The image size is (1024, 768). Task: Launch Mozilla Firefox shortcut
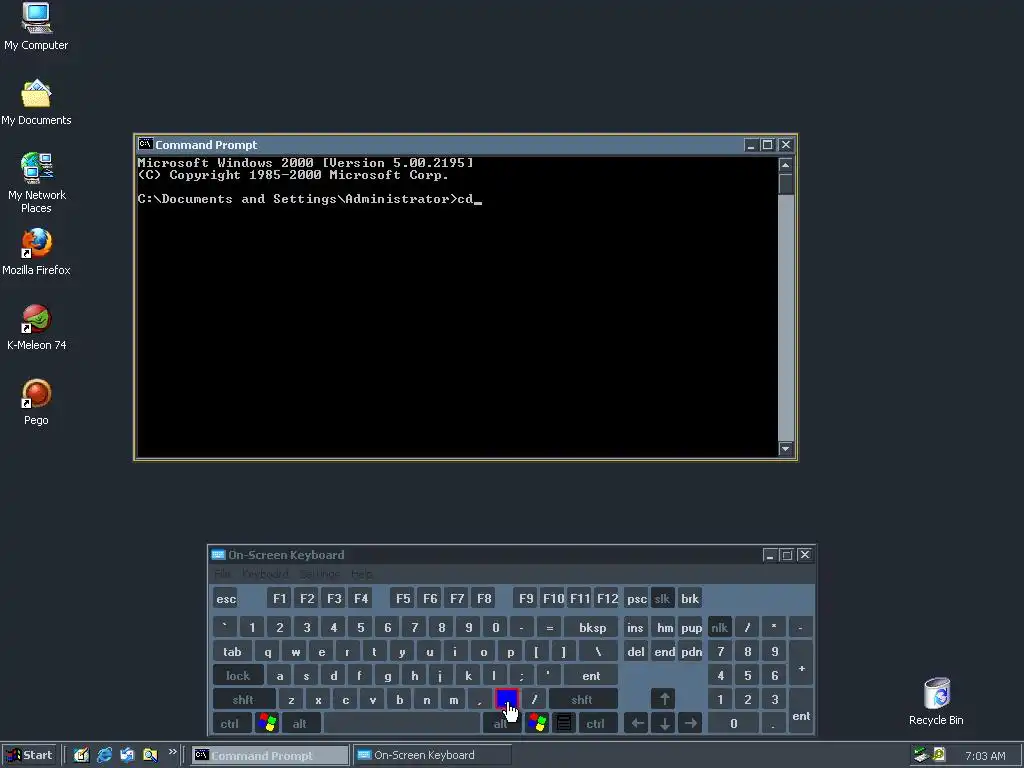[x=36, y=252]
